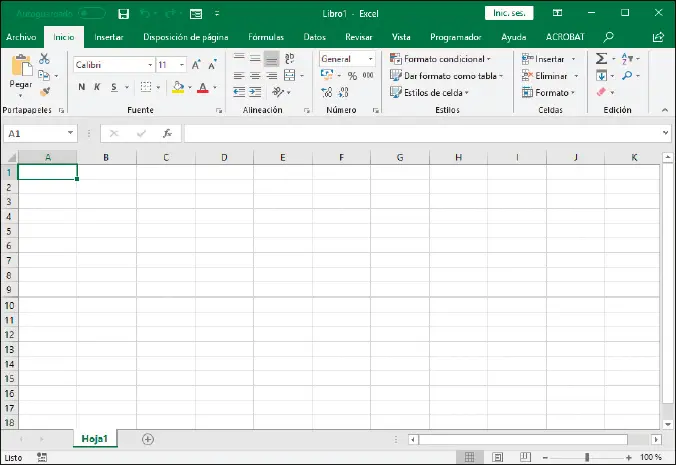The width and height of the screenshot is (676, 465).
Task: Switch to the Datos tab
Action: [315, 37]
